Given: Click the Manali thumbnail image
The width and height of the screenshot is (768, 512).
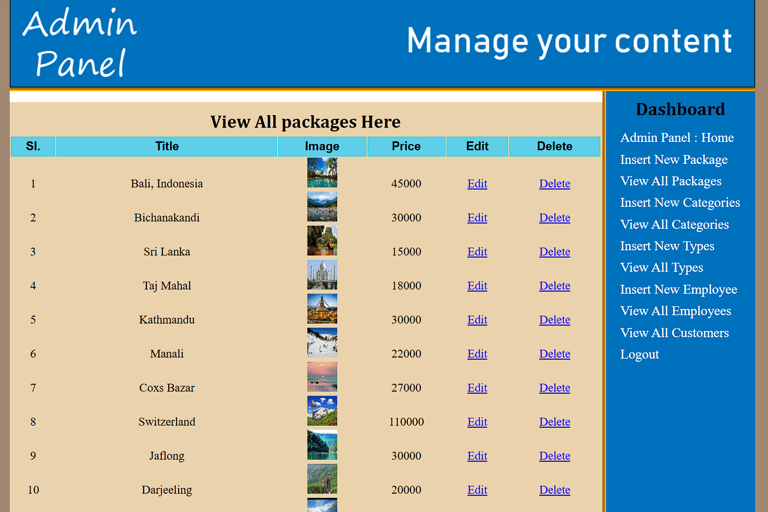Looking at the screenshot, I should click(322, 343).
